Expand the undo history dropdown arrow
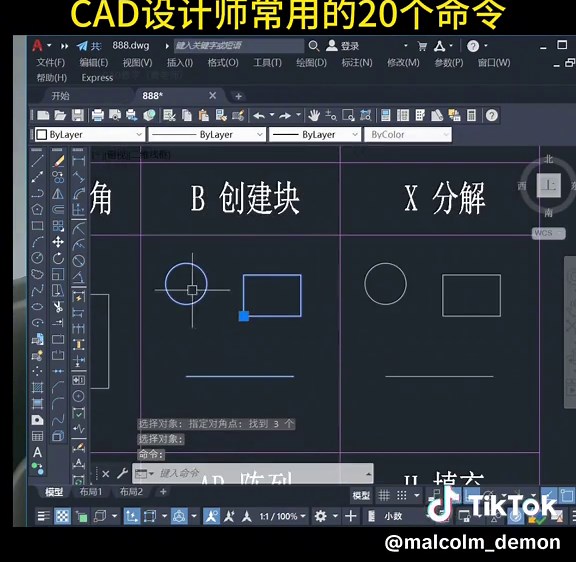 (x=272, y=115)
